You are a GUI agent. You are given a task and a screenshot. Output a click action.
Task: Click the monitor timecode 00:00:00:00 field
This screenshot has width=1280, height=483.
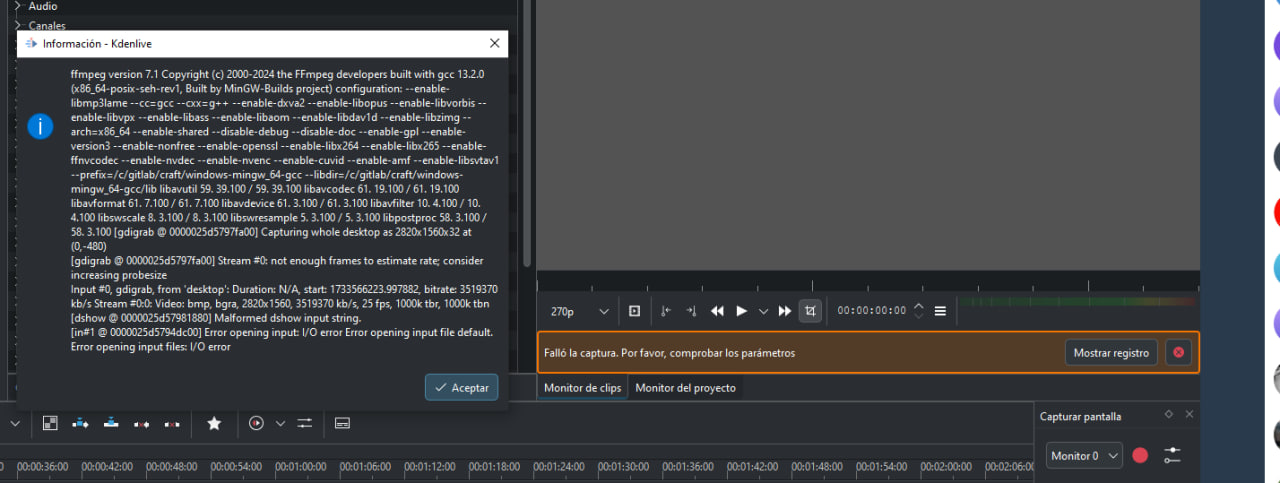[872, 311]
